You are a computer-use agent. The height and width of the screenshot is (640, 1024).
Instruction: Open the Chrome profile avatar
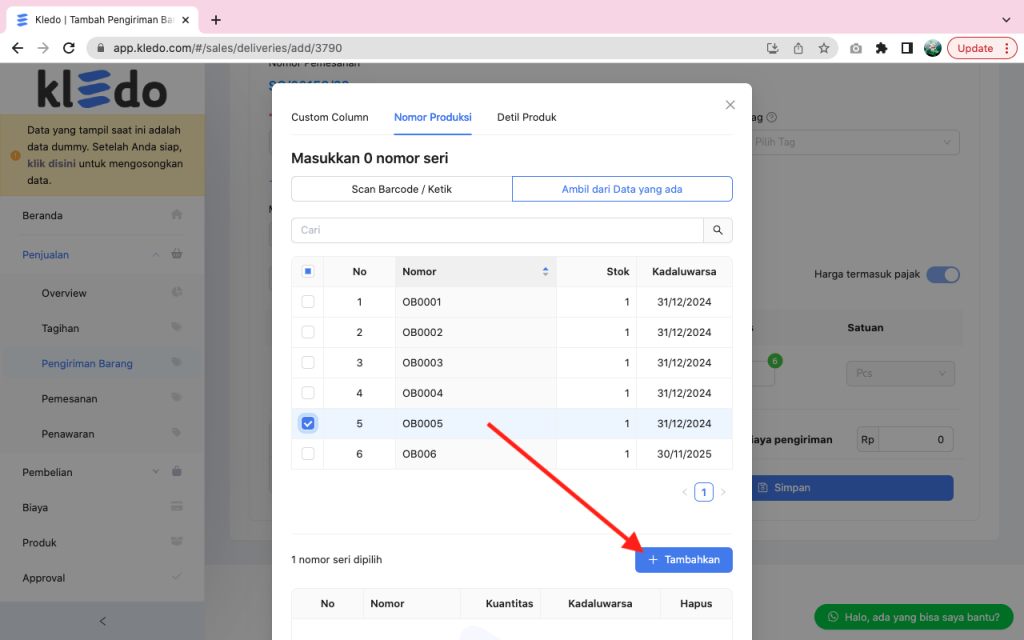933,48
